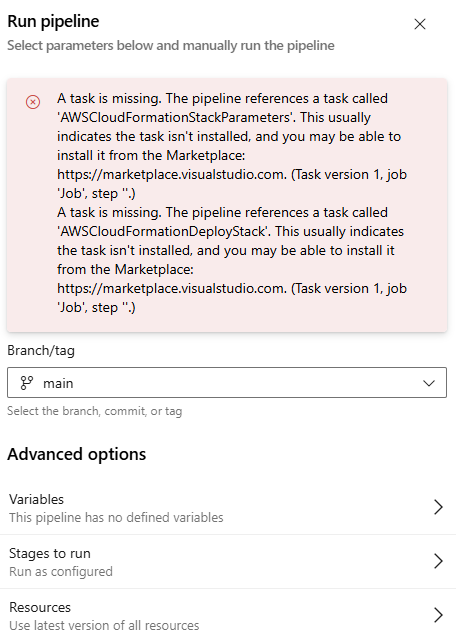The width and height of the screenshot is (456, 642).
Task: Click 'Select the branch, commit, or tag' hint
Action: 95,411
